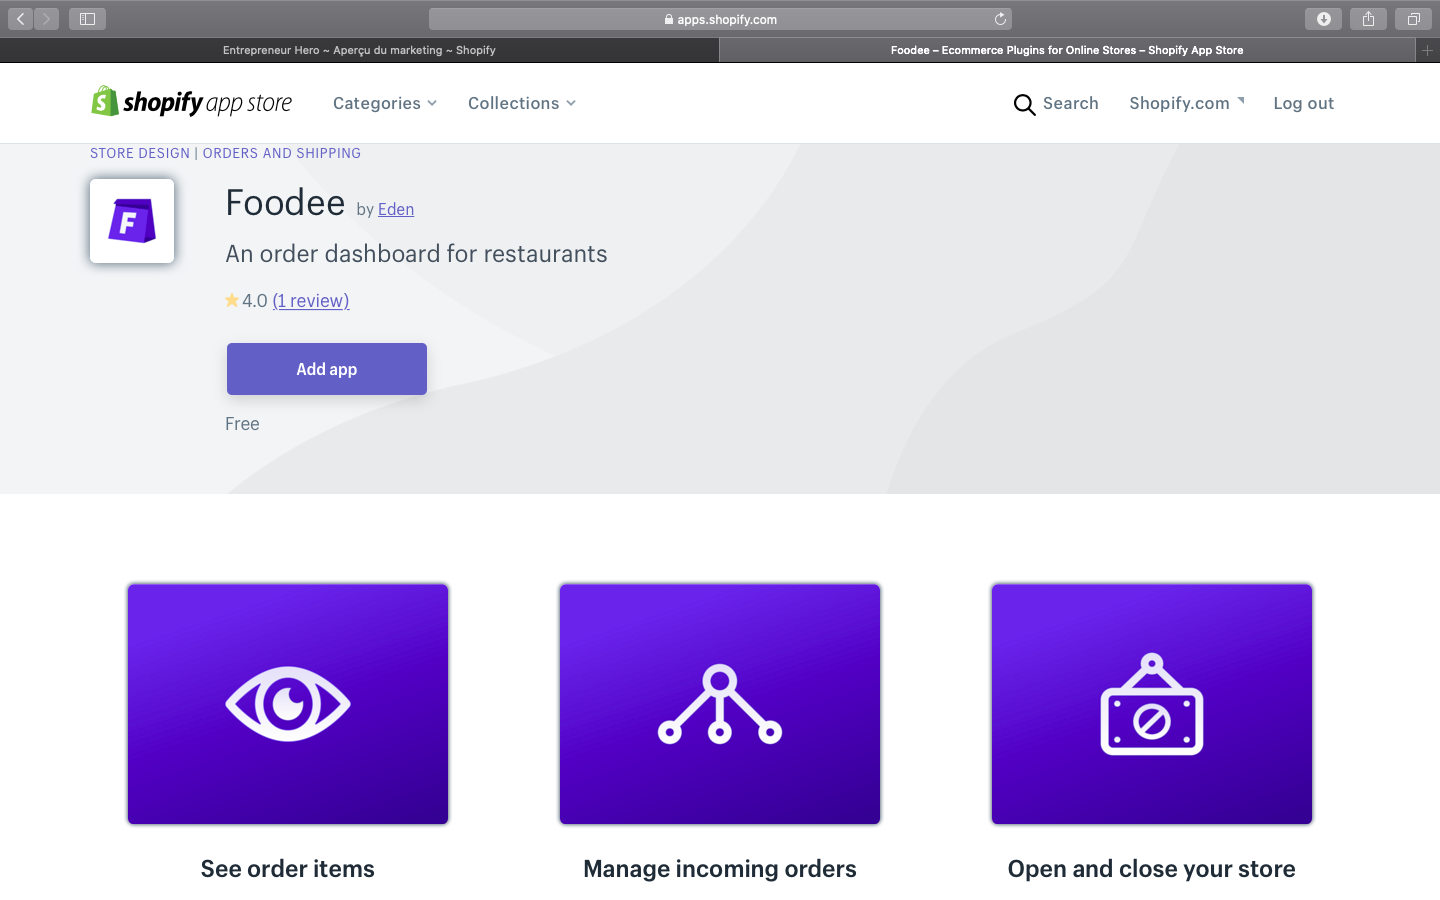The height and width of the screenshot is (900, 1440).
Task: Expand the Collections dropdown
Action: [522, 103]
